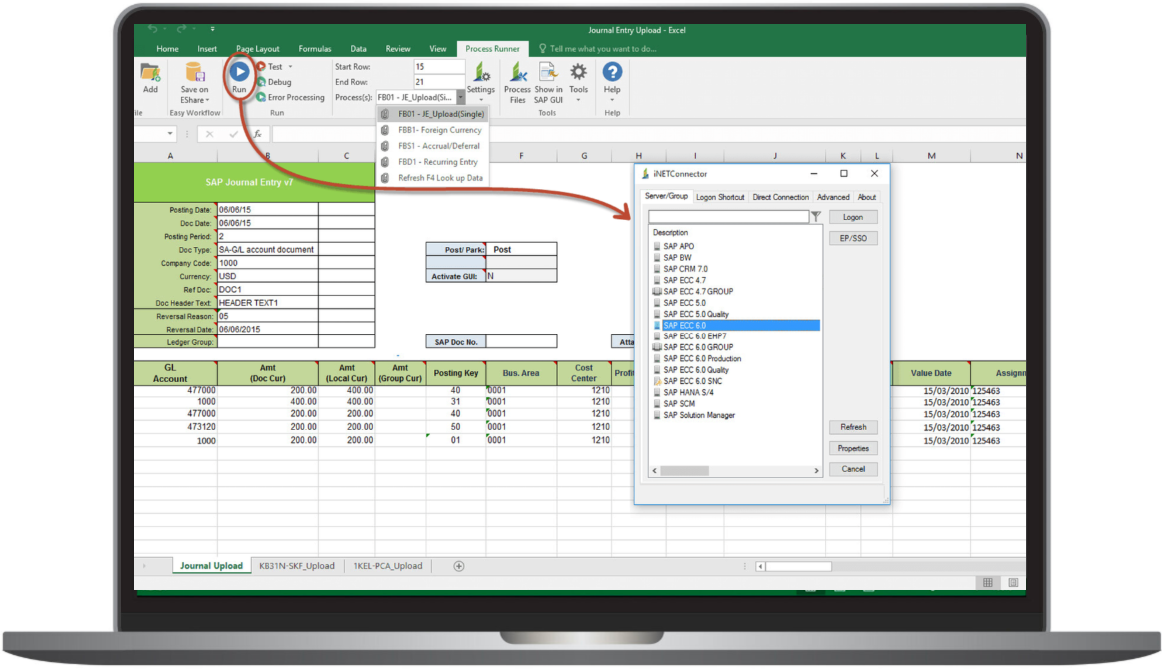Image resolution: width=1162 pixels, height=670 pixels.
Task: Click the new sheet plus icon
Action: 459,566
